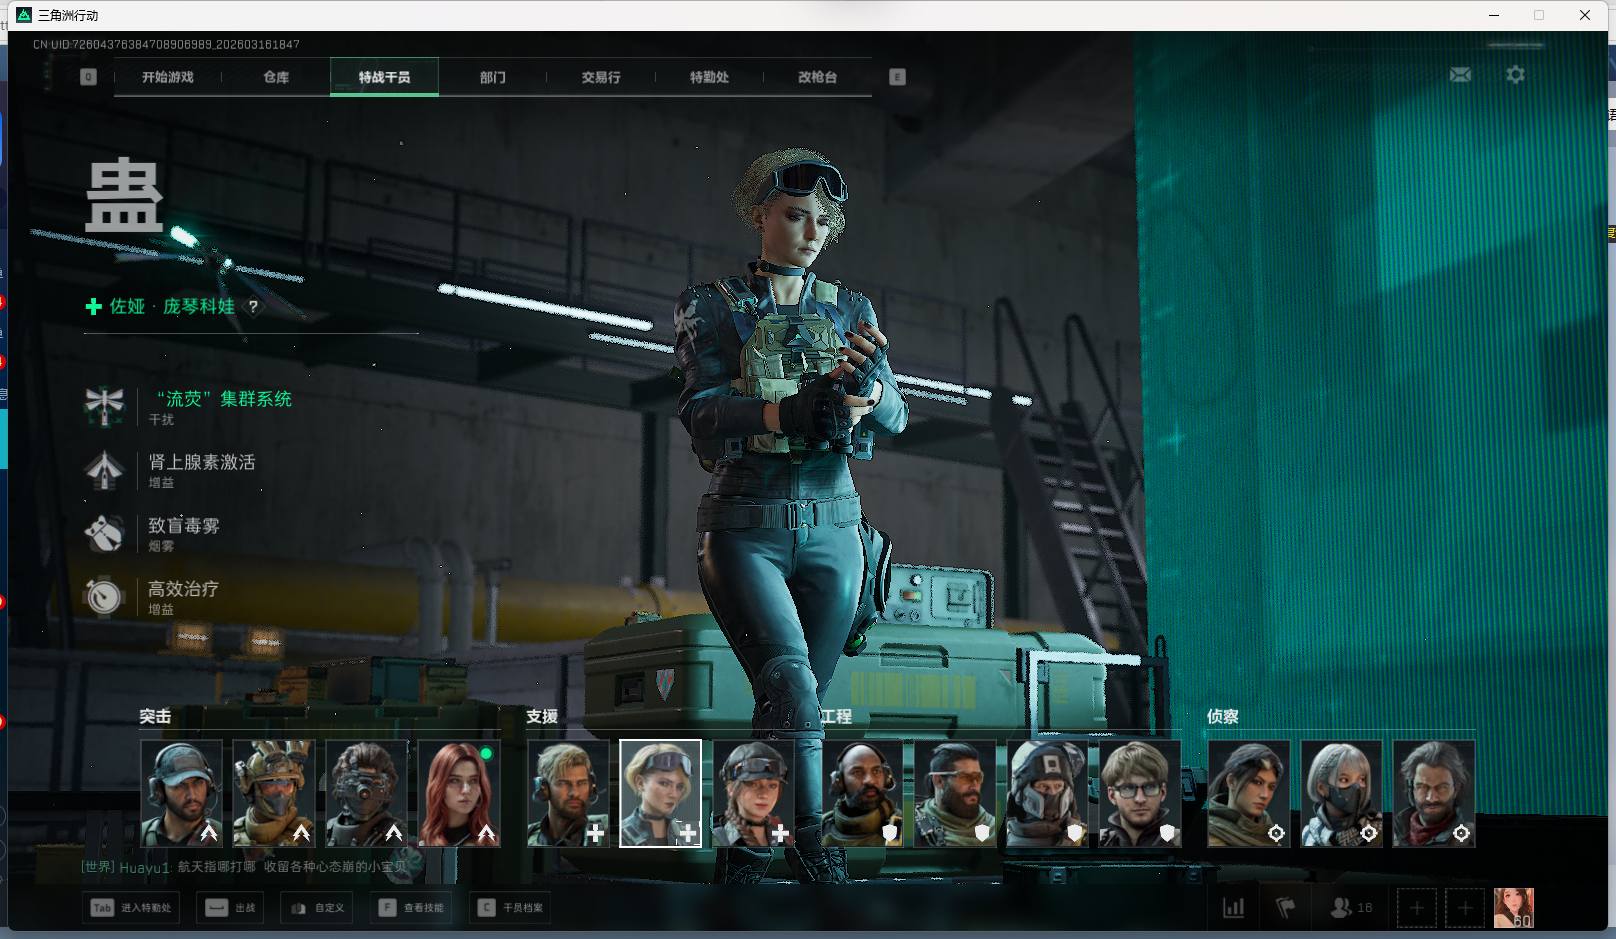Click the first empty squad invite slot

click(1416, 908)
